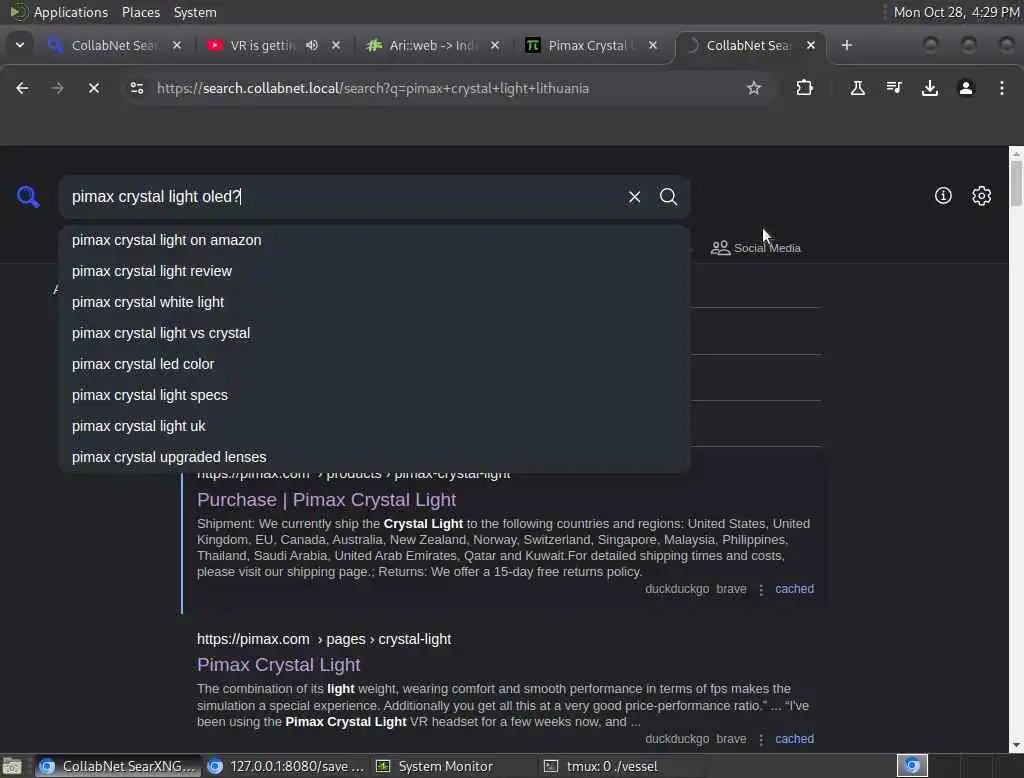
Task: Select suggestion pimax crystal led color
Action: [x=374, y=364]
